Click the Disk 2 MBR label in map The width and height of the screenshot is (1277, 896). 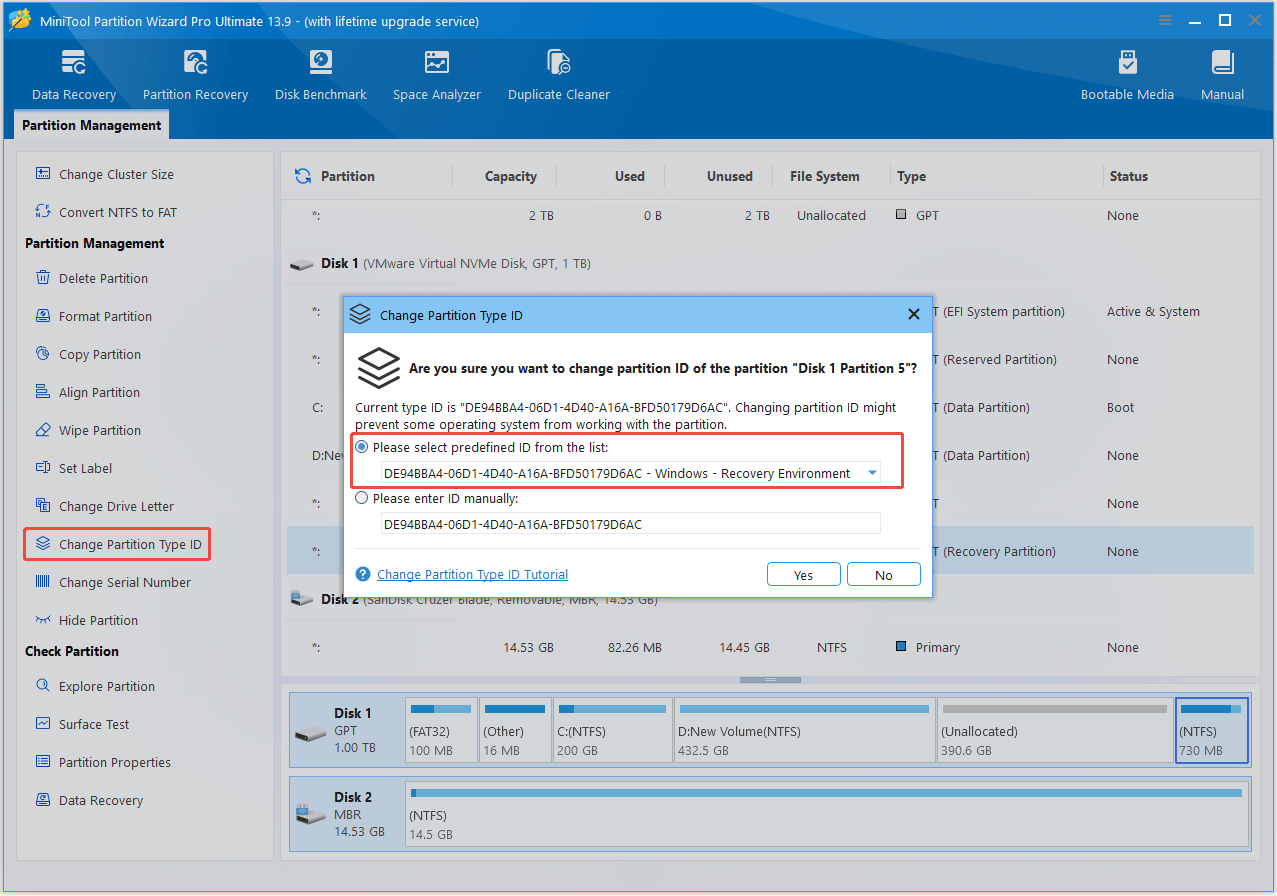click(x=347, y=814)
